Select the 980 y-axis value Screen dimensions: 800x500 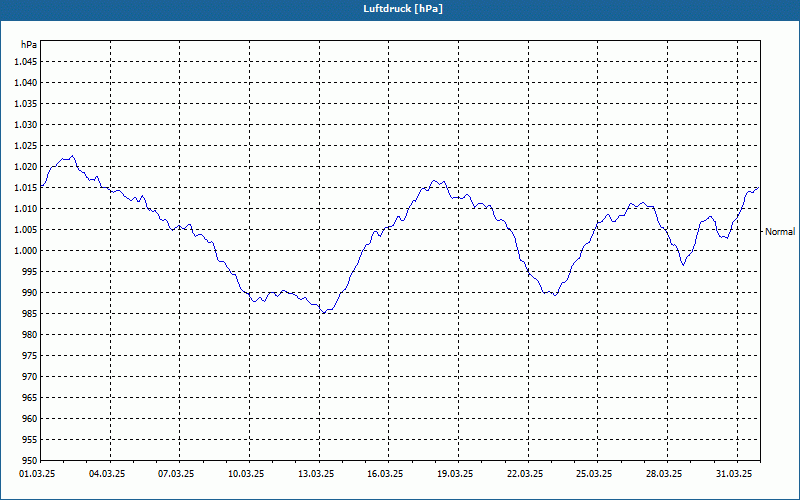click(31, 335)
